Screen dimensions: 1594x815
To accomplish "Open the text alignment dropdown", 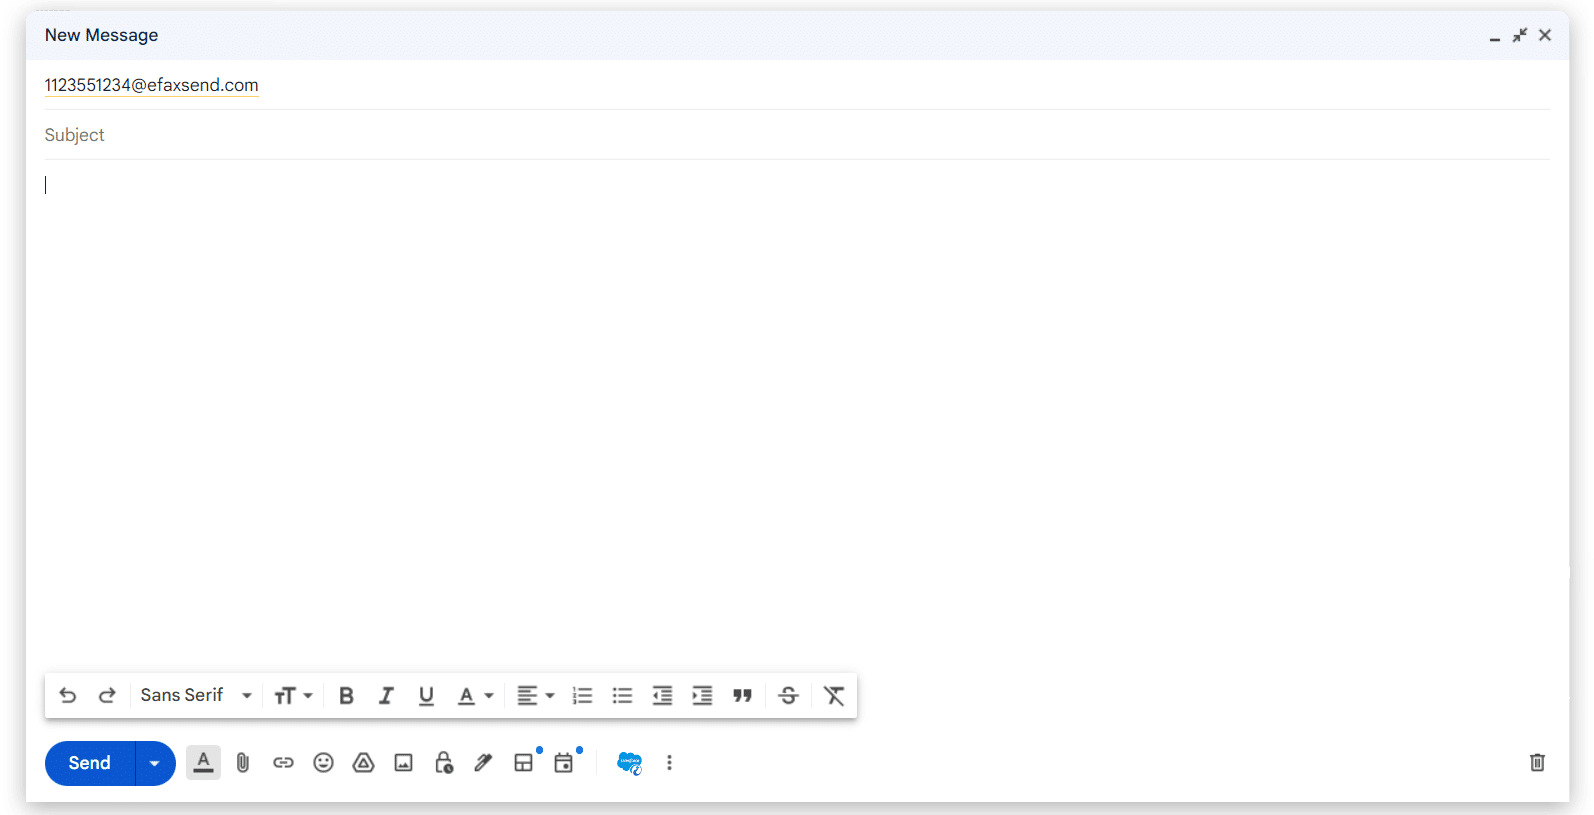I will [x=535, y=695].
